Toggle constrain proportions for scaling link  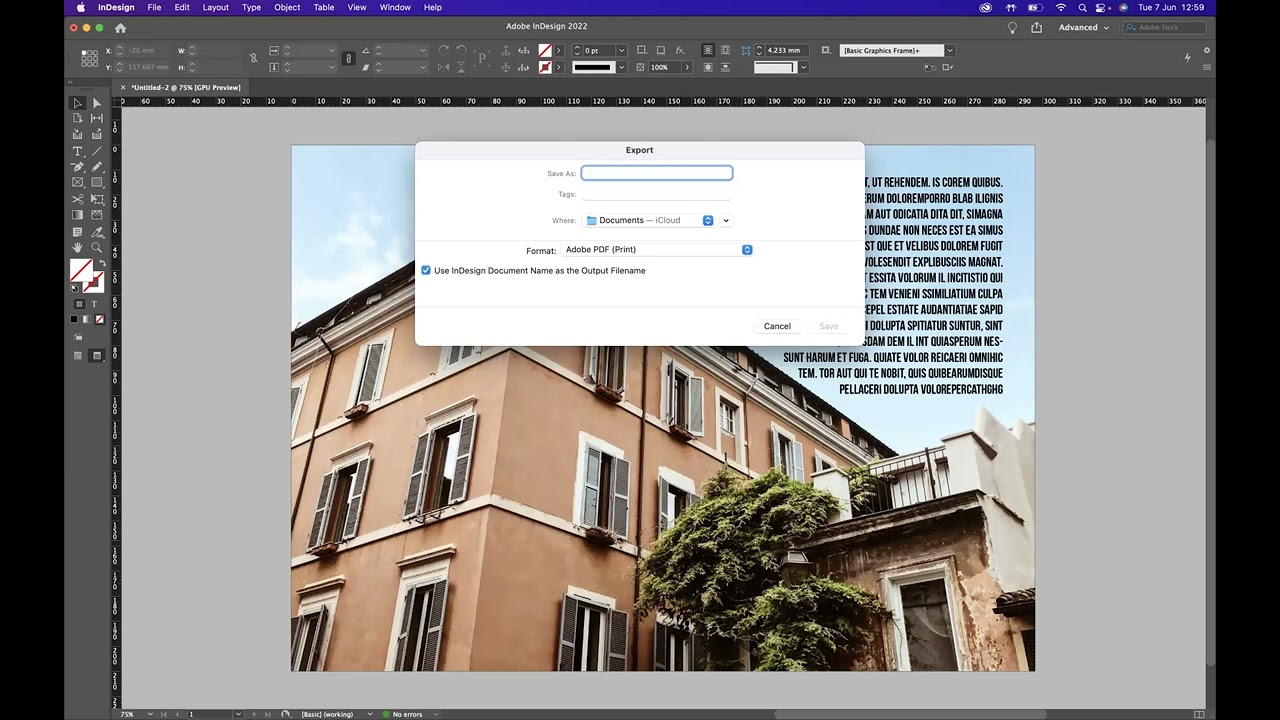(348, 58)
